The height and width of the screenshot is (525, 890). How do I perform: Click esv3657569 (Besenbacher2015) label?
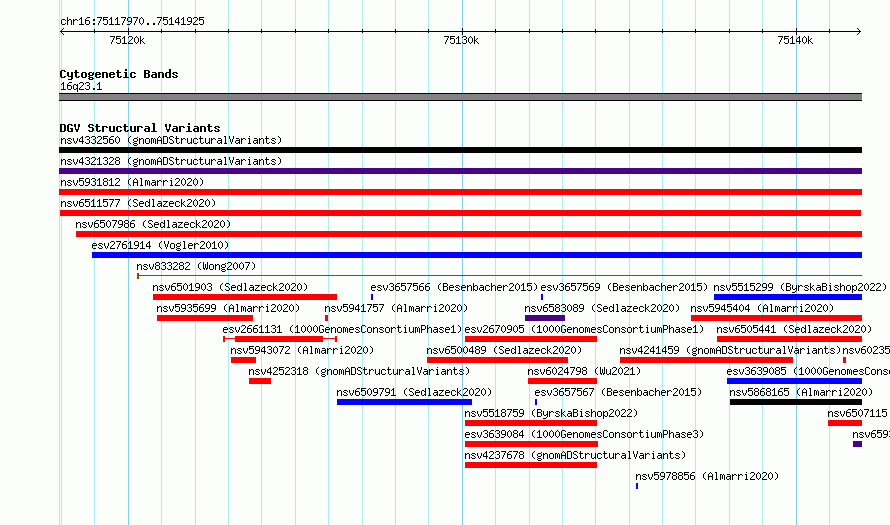pos(624,287)
